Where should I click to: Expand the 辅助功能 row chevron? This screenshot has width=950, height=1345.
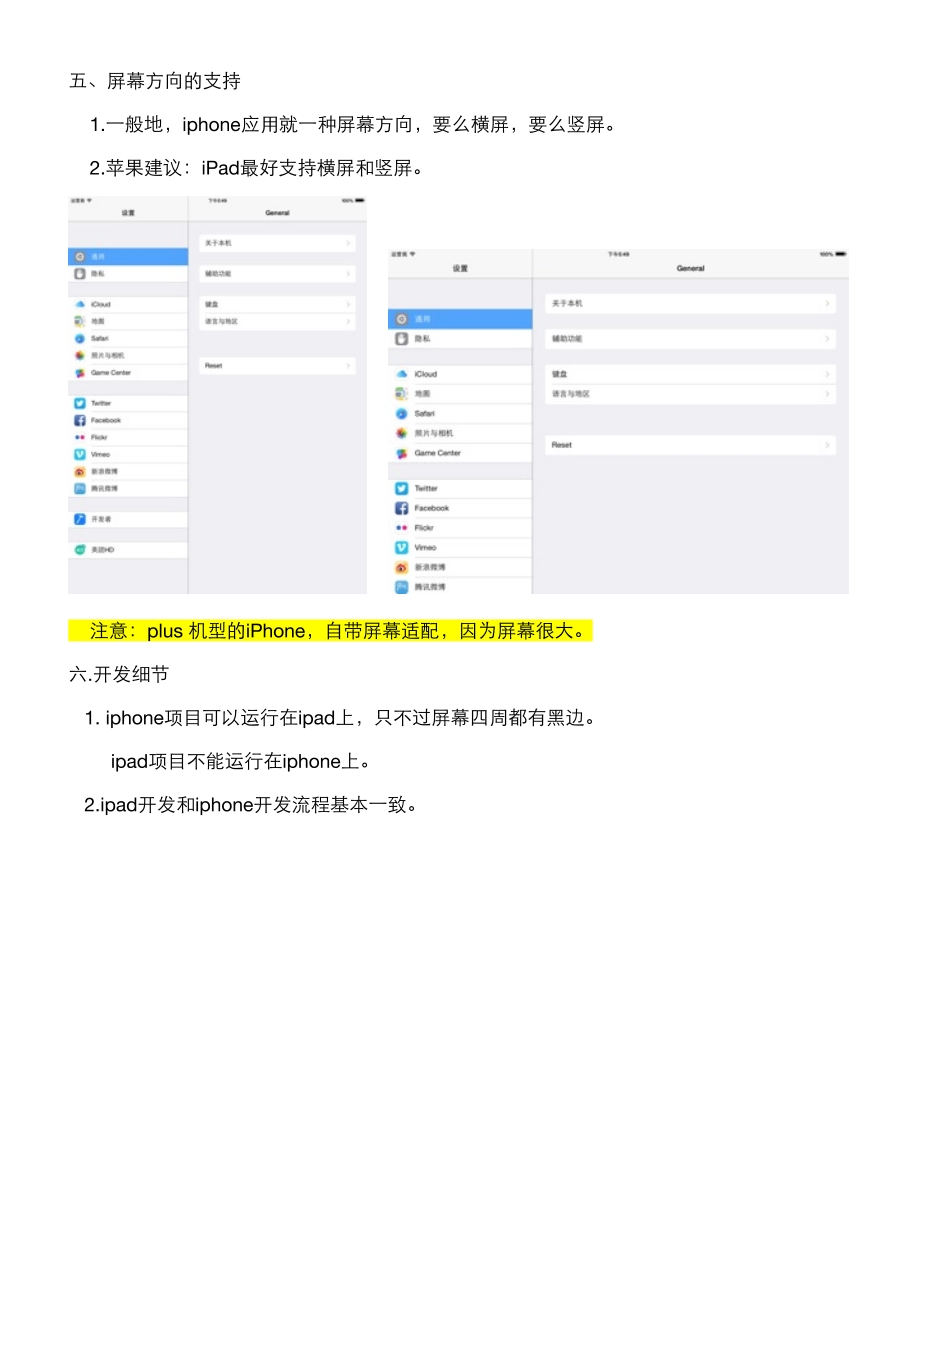(x=348, y=274)
